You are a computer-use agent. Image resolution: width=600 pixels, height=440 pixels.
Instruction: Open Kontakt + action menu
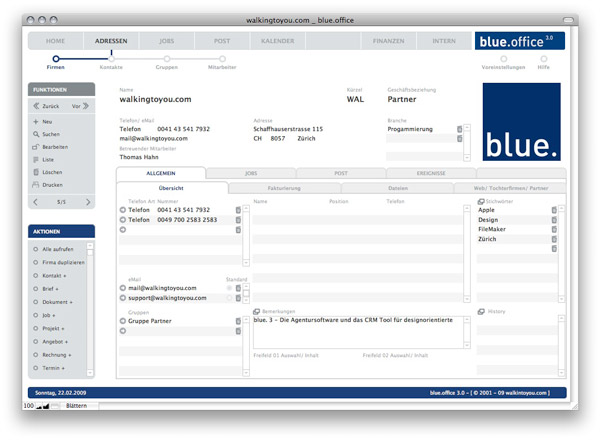click(49, 276)
